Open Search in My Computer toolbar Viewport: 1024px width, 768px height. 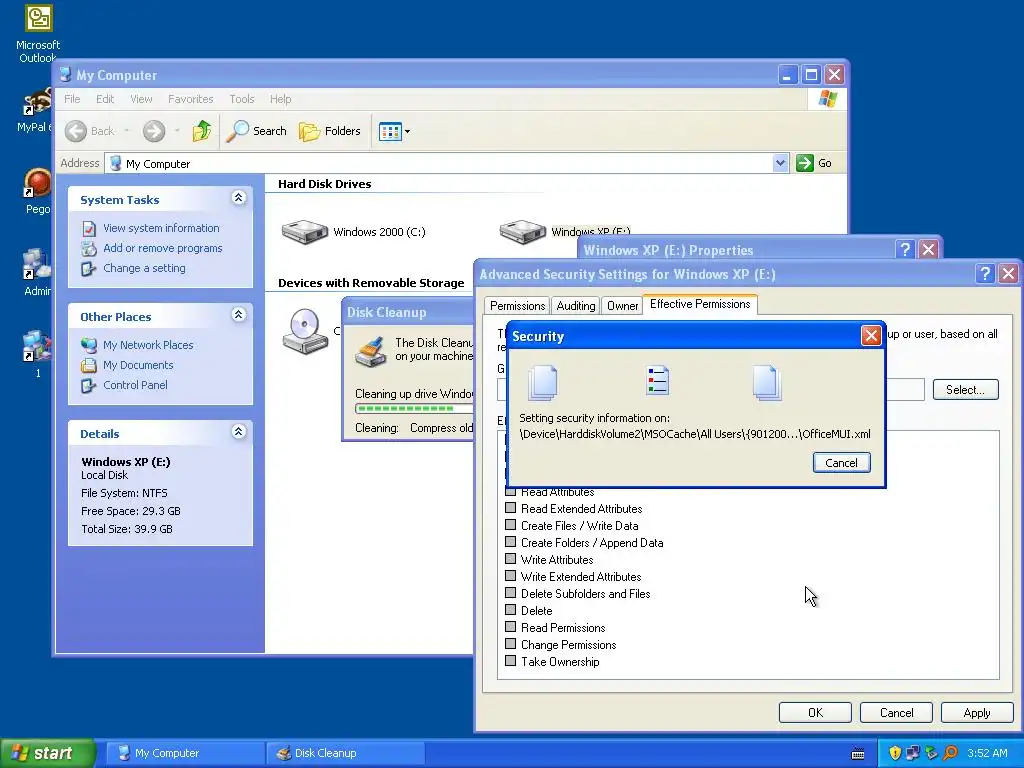[257, 131]
